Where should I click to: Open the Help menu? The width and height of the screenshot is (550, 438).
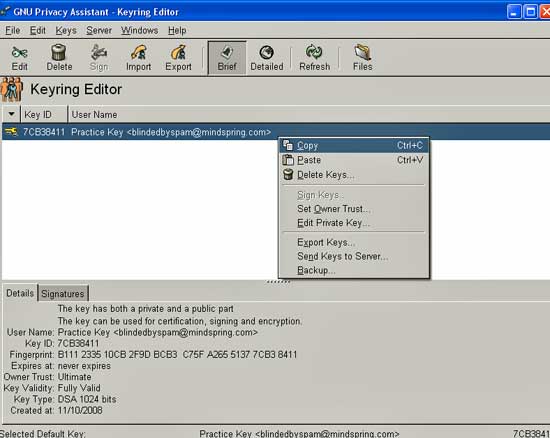177,31
